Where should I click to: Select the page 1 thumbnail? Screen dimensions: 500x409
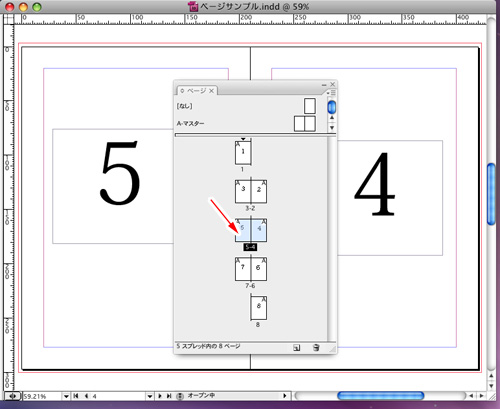point(243,153)
